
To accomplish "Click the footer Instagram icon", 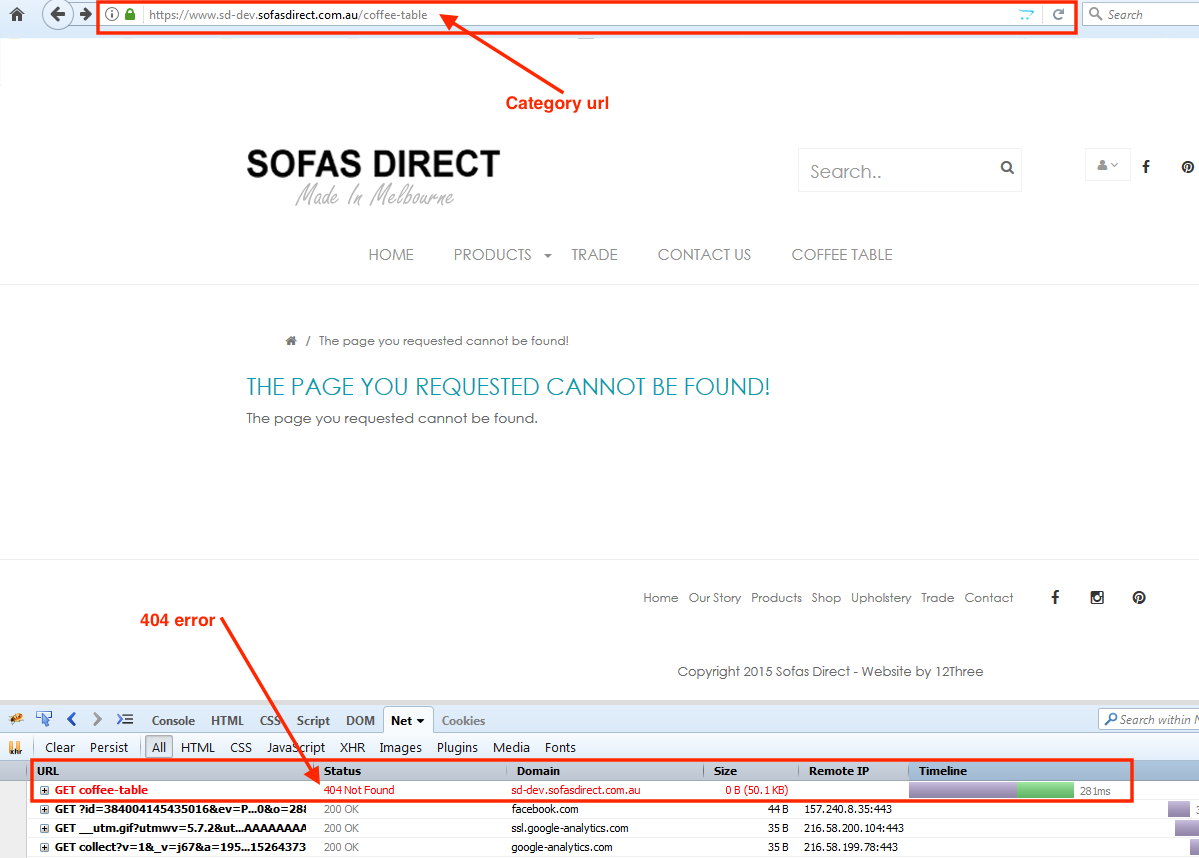I will click(1097, 597).
